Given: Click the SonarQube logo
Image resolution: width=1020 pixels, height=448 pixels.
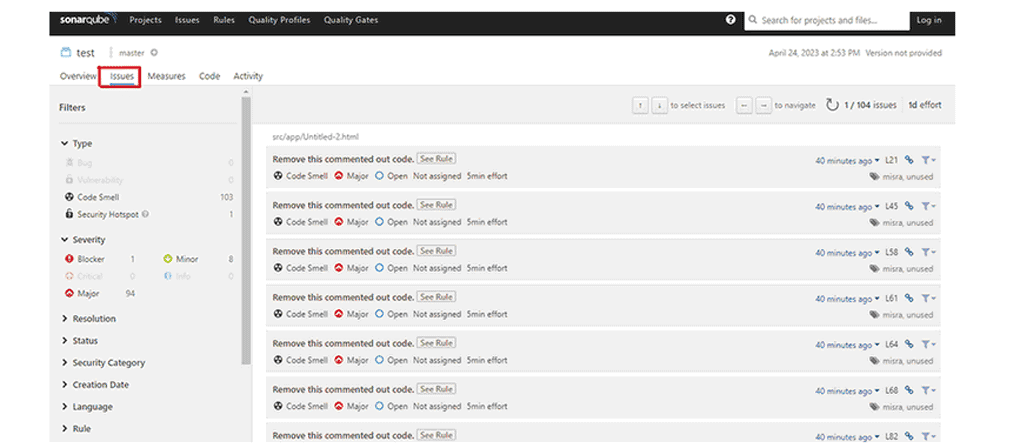Looking at the screenshot, I should (87, 20).
